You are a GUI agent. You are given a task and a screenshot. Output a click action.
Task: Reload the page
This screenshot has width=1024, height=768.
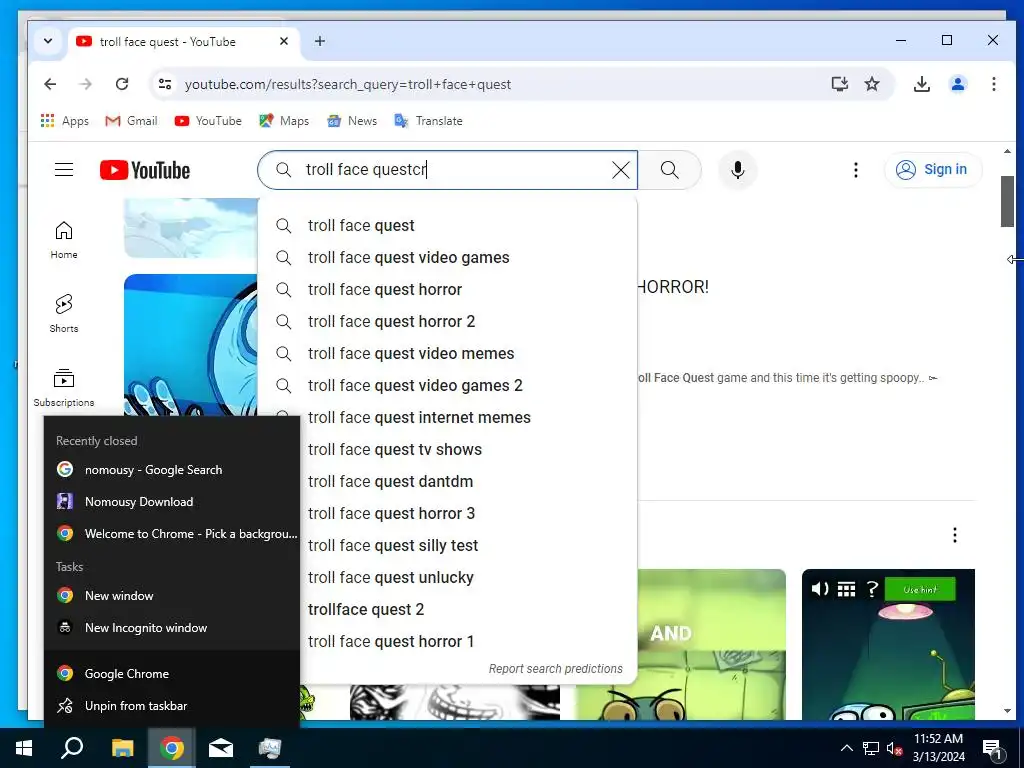pos(121,84)
